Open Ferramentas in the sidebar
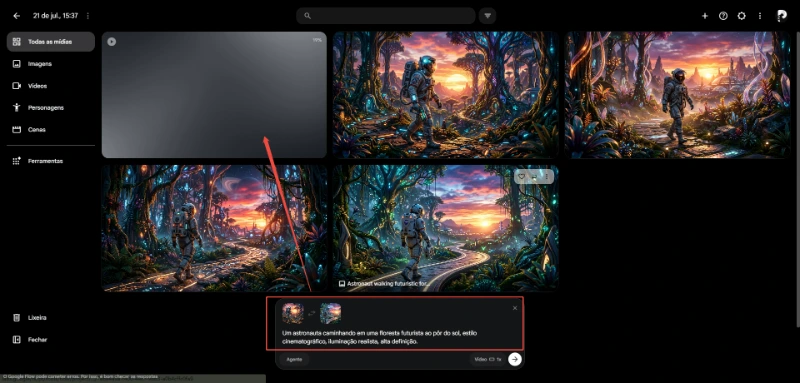 (x=51, y=161)
